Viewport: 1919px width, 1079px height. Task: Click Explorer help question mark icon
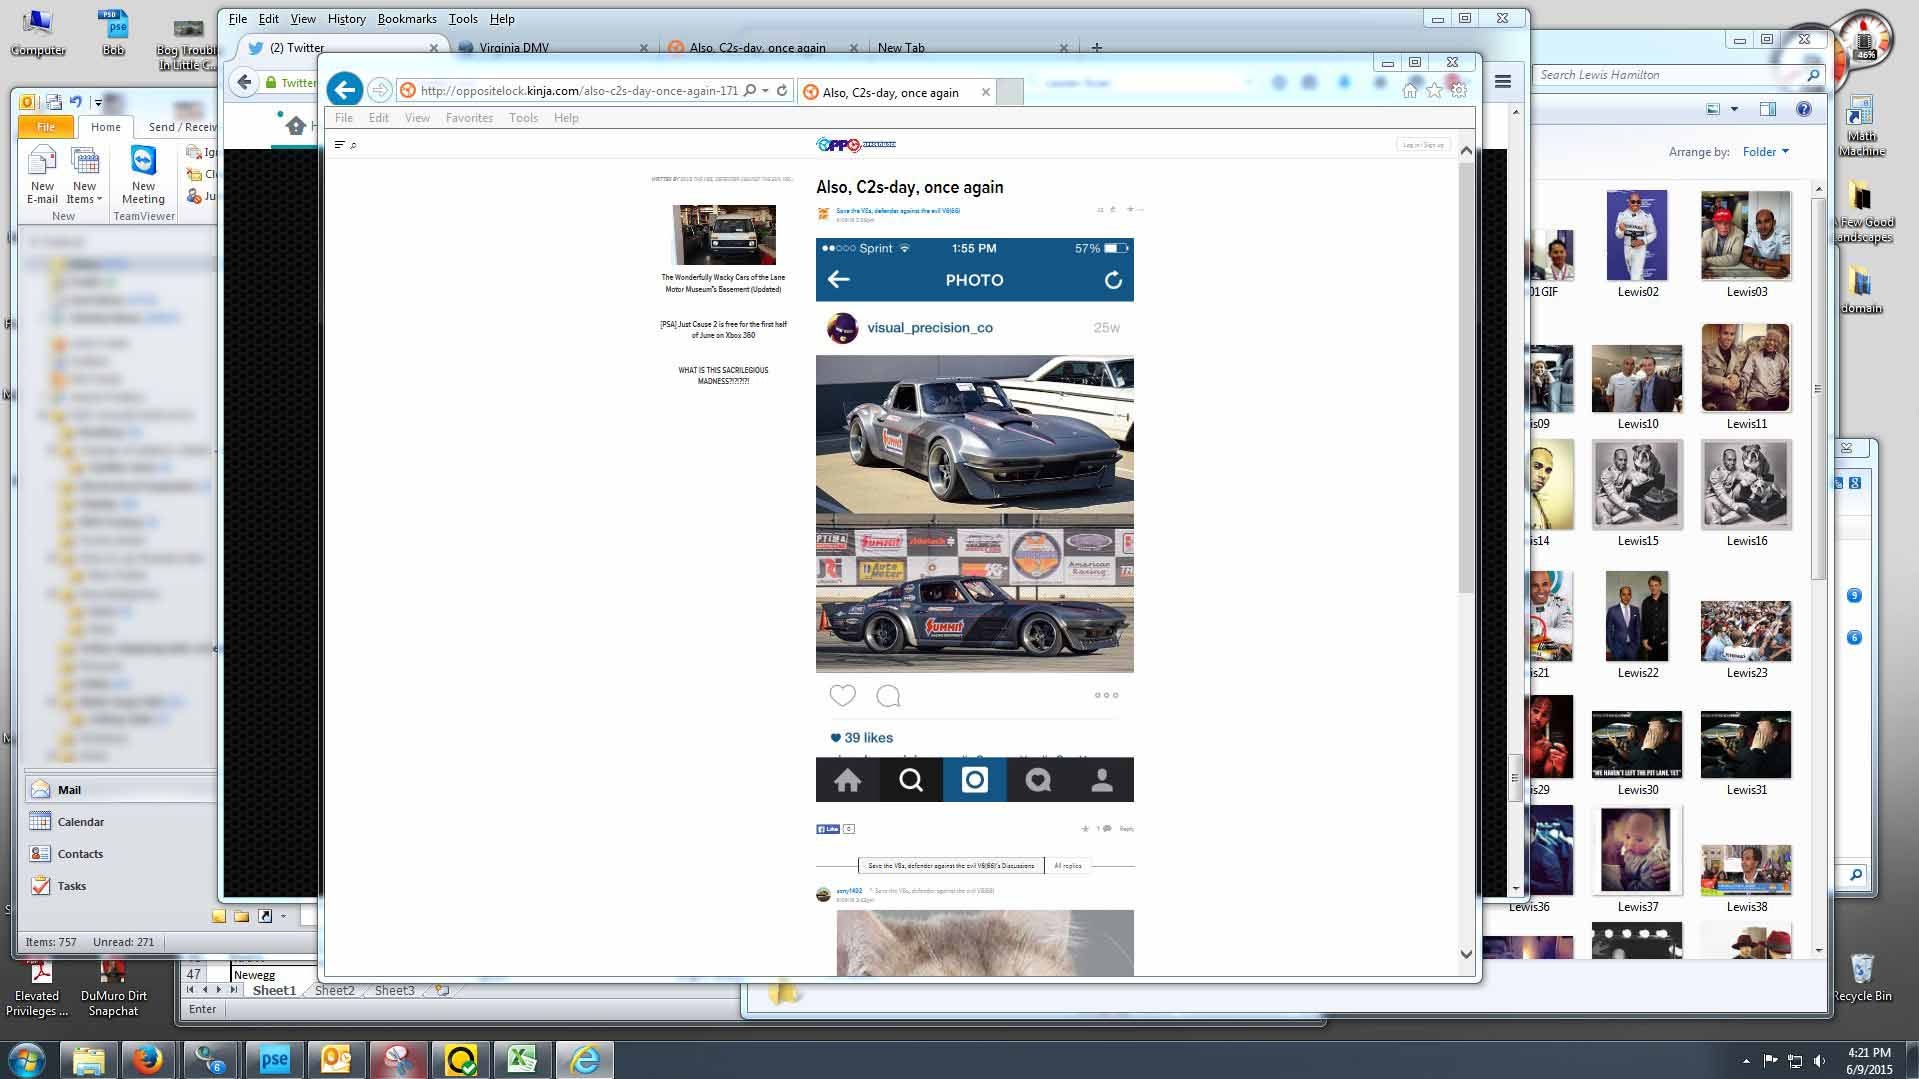[1804, 109]
